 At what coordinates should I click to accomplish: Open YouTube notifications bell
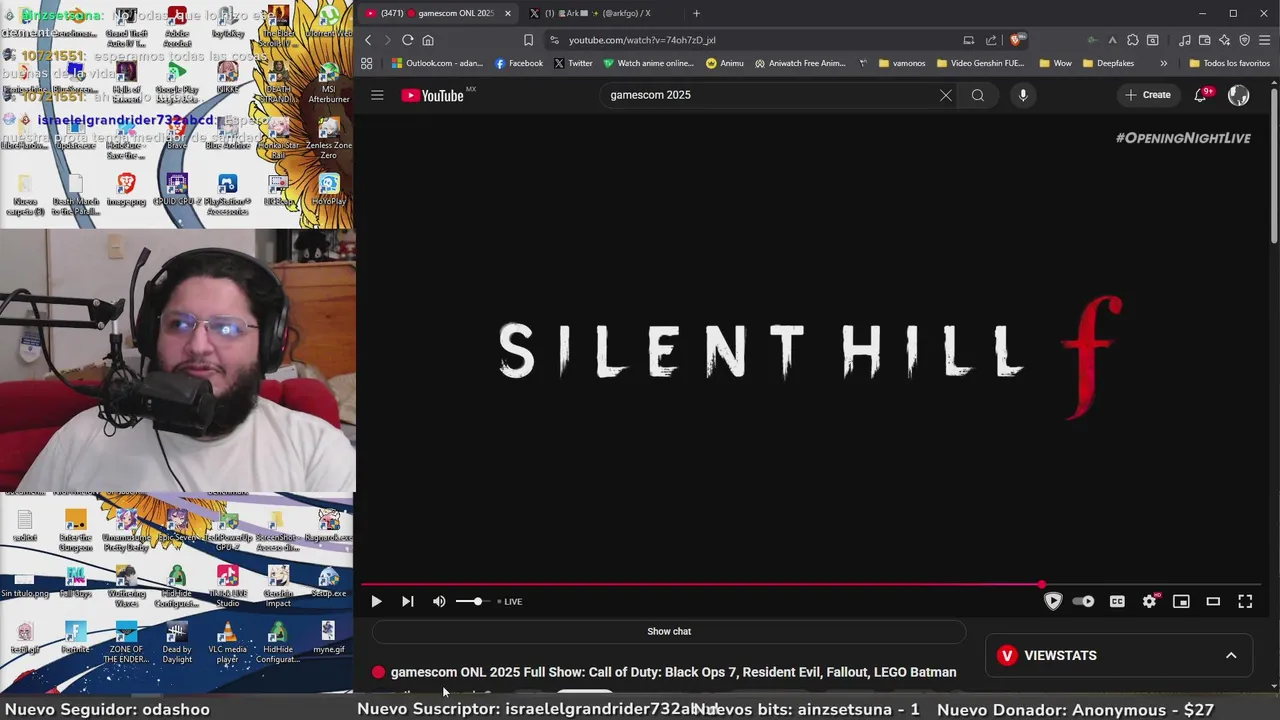pyautogui.click(x=1201, y=95)
